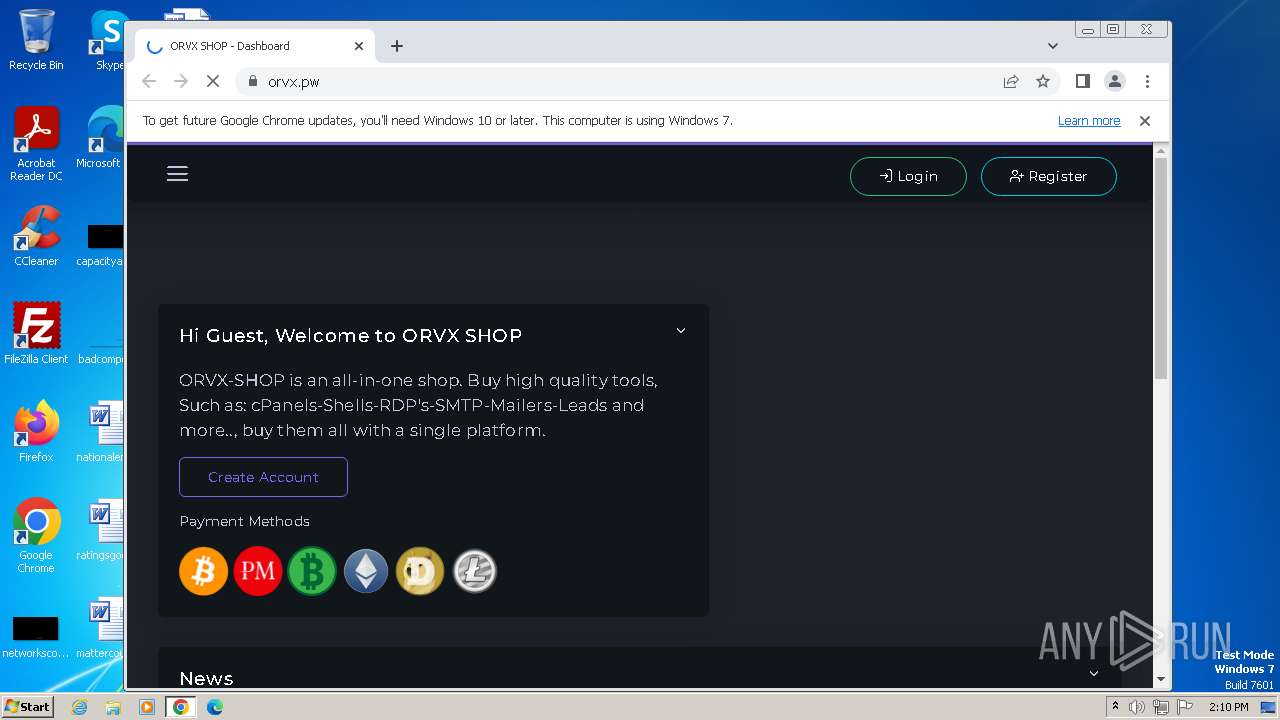Click the Login button

(908, 176)
